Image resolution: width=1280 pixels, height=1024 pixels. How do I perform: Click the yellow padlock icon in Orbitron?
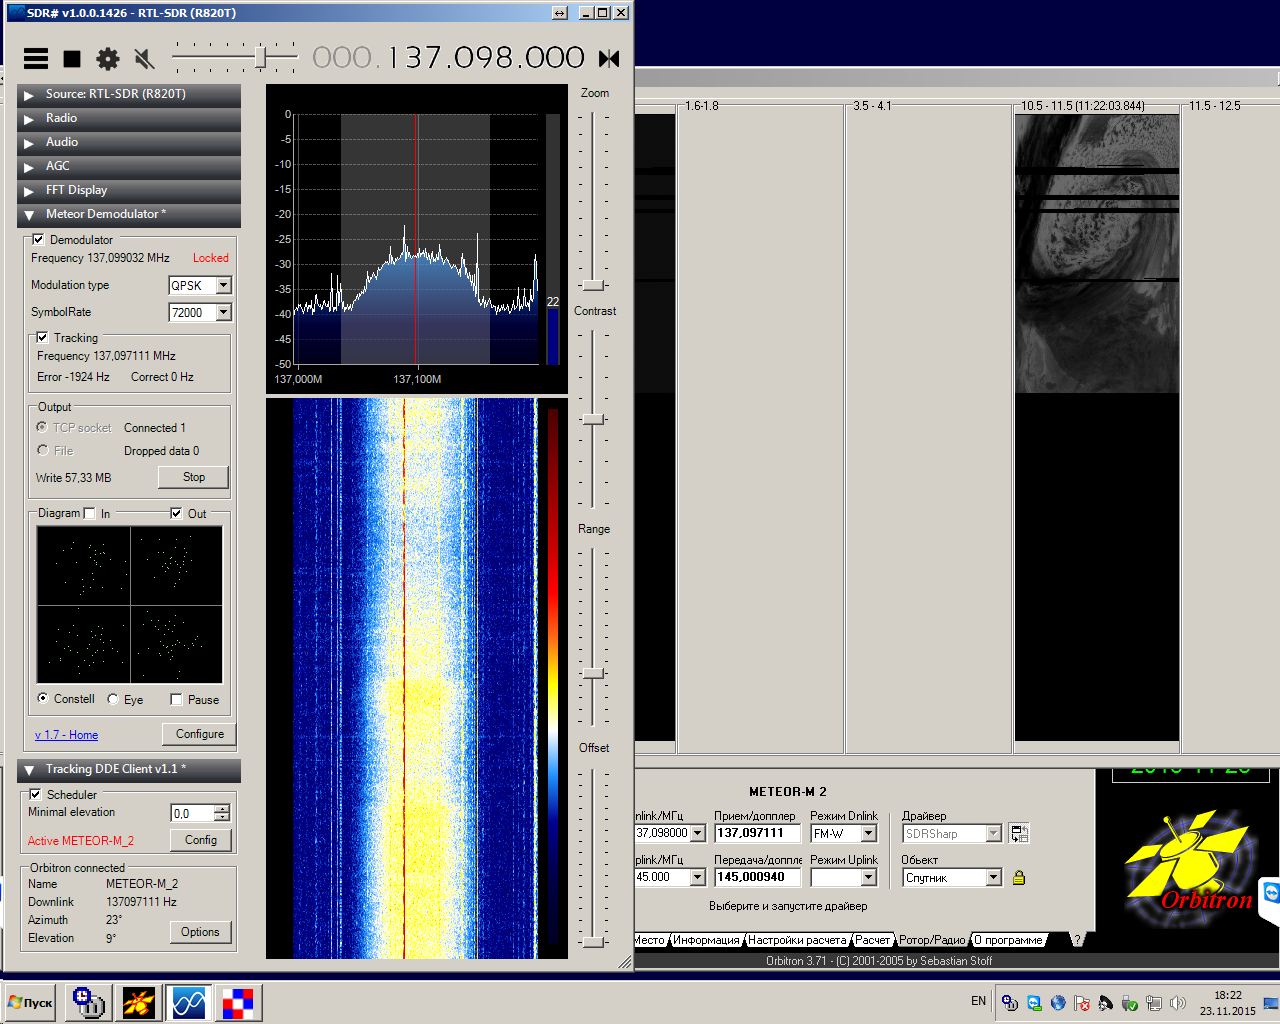pyautogui.click(x=1019, y=877)
